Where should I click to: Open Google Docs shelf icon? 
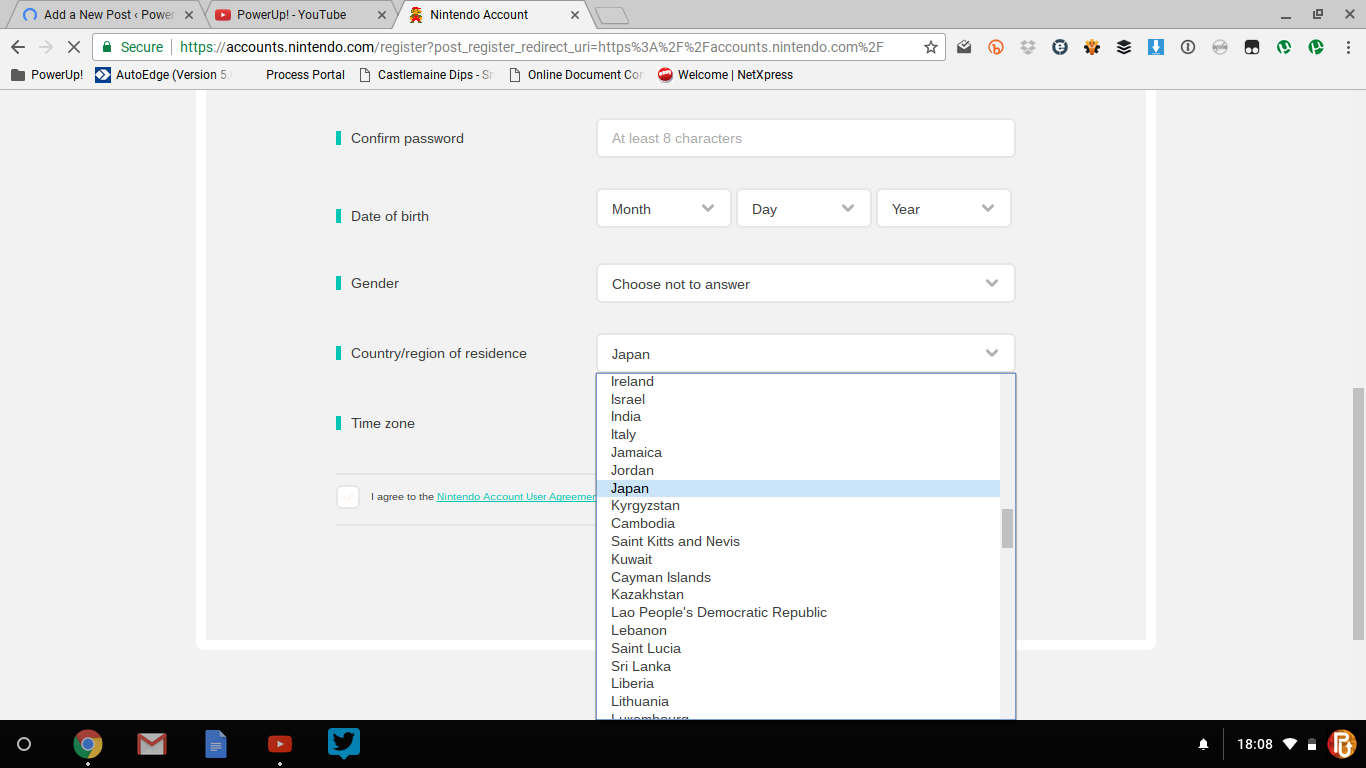[216, 744]
